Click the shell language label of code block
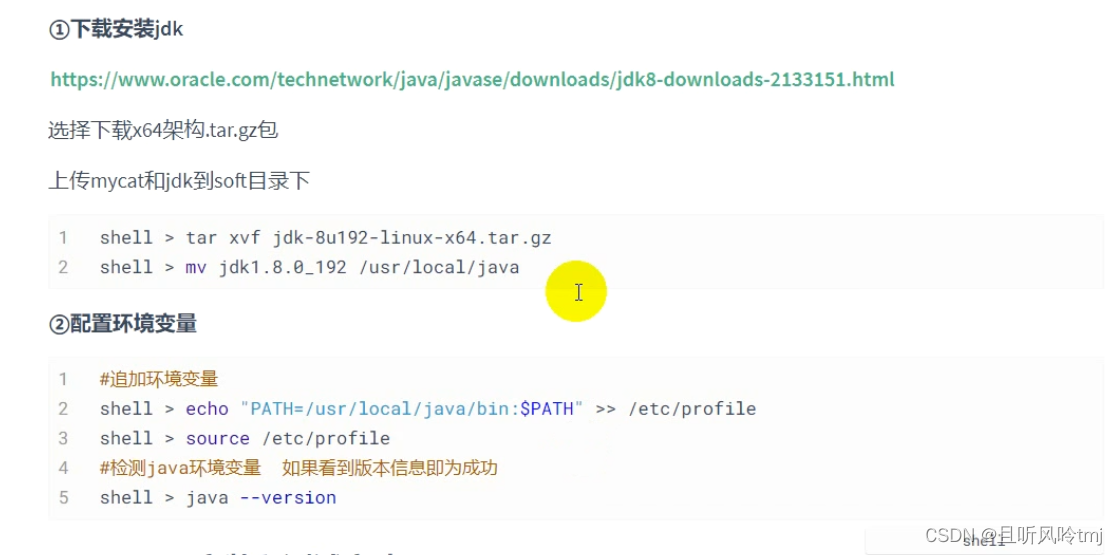 tap(984, 541)
